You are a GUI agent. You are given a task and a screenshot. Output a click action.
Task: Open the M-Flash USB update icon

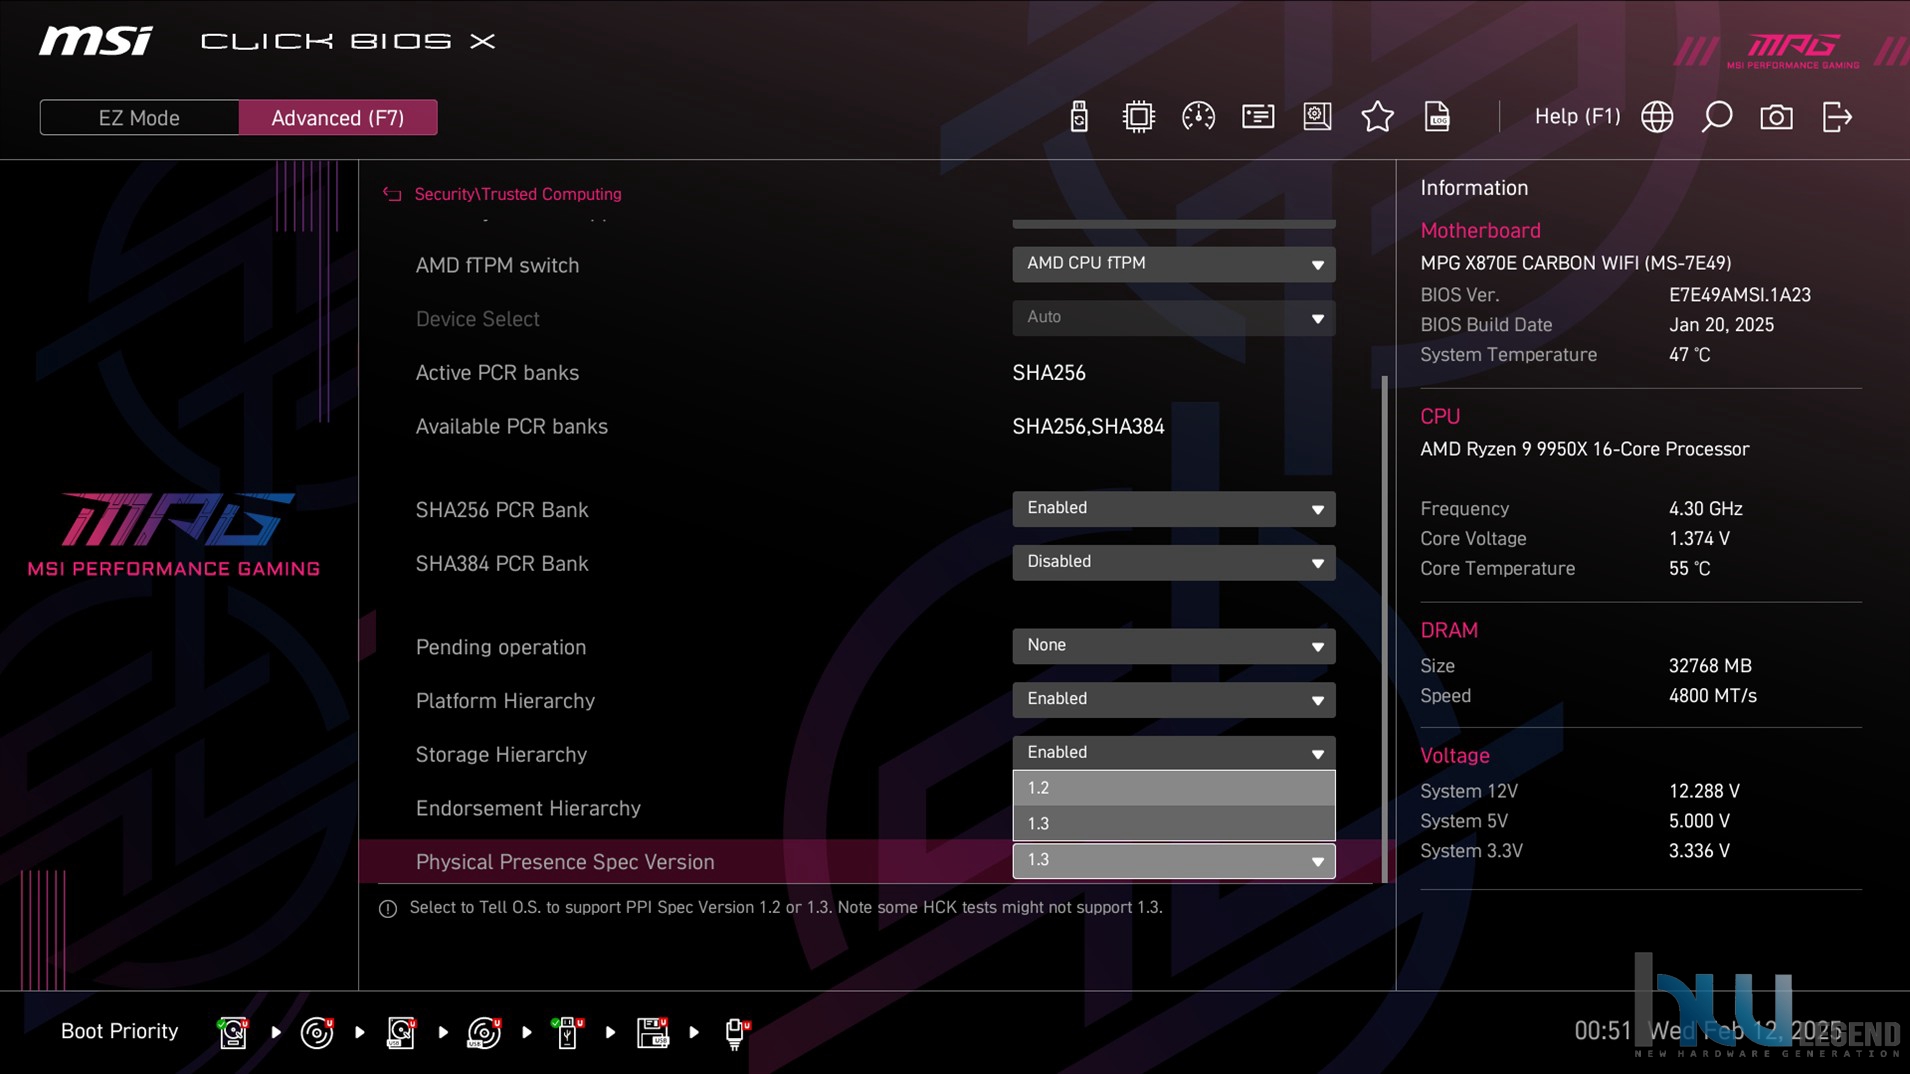tap(1078, 117)
